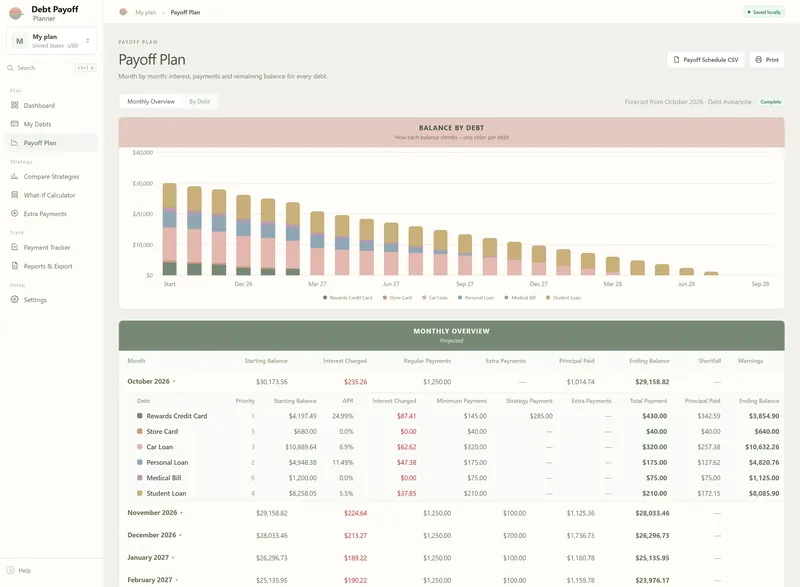Open the What-If Calculator icon

(x=14, y=195)
